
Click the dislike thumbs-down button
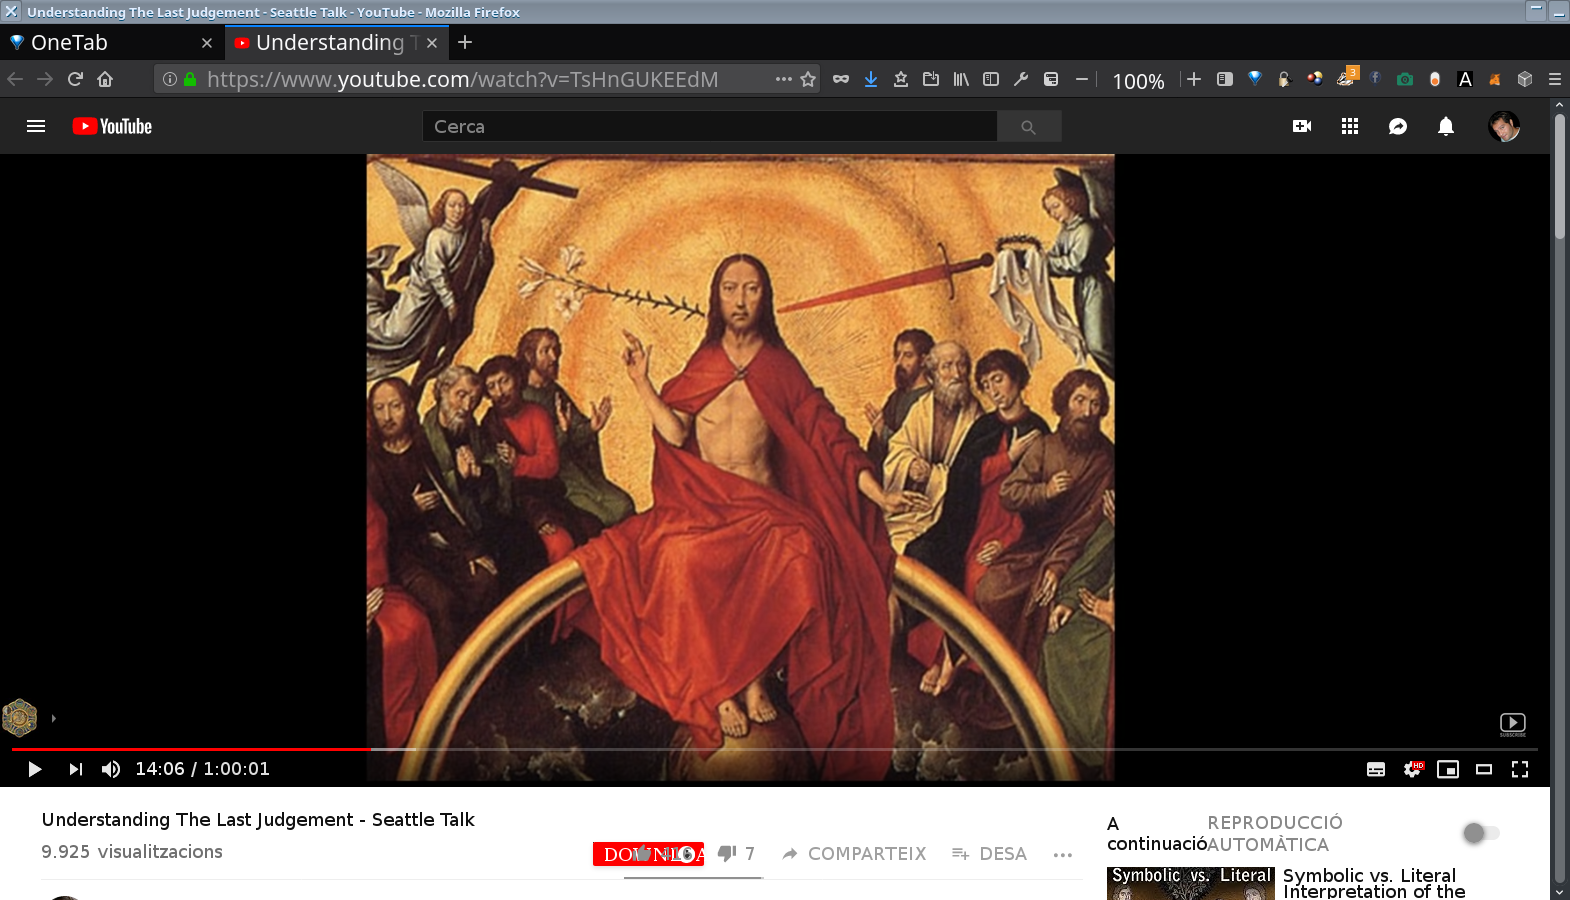click(x=727, y=853)
